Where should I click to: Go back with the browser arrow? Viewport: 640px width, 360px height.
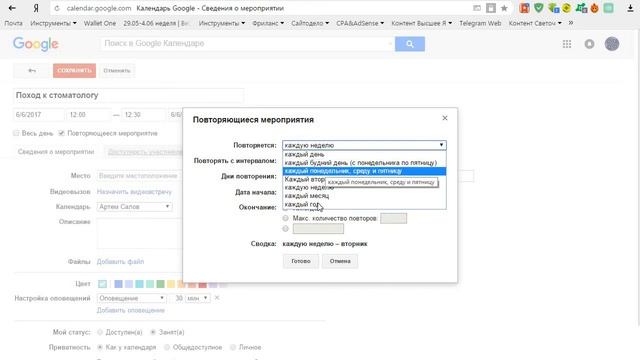(12, 8)
